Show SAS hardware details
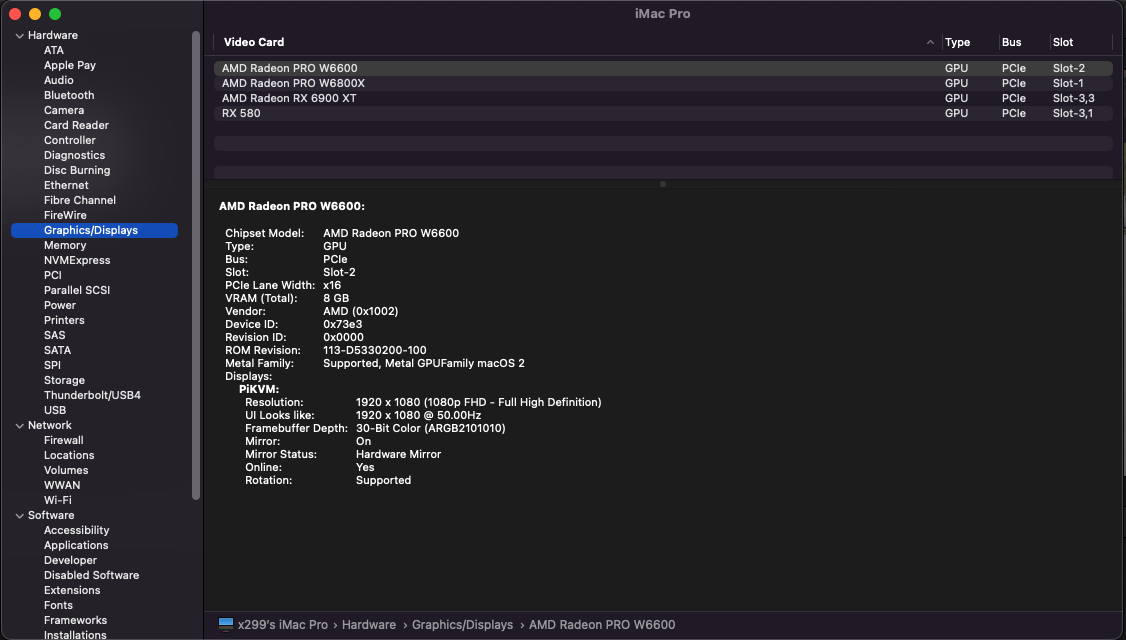 coord(55,335)
